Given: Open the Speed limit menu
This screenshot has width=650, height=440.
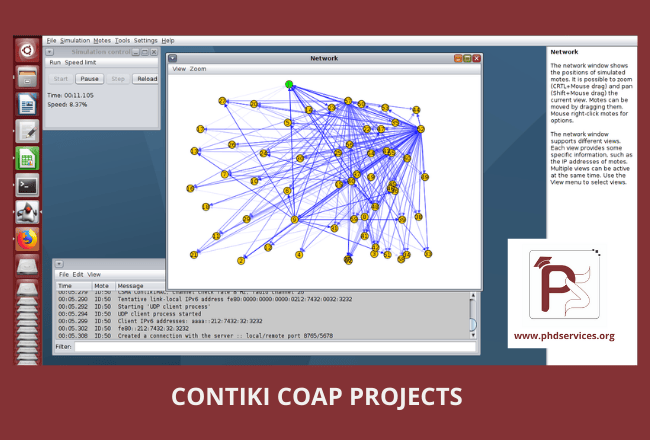Looking at the screenshot, I should (x=80, y=63).
